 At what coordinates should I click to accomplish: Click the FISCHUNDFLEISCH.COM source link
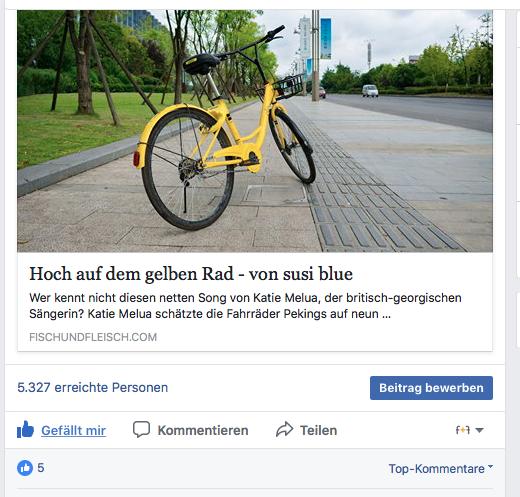click(93, 337)
